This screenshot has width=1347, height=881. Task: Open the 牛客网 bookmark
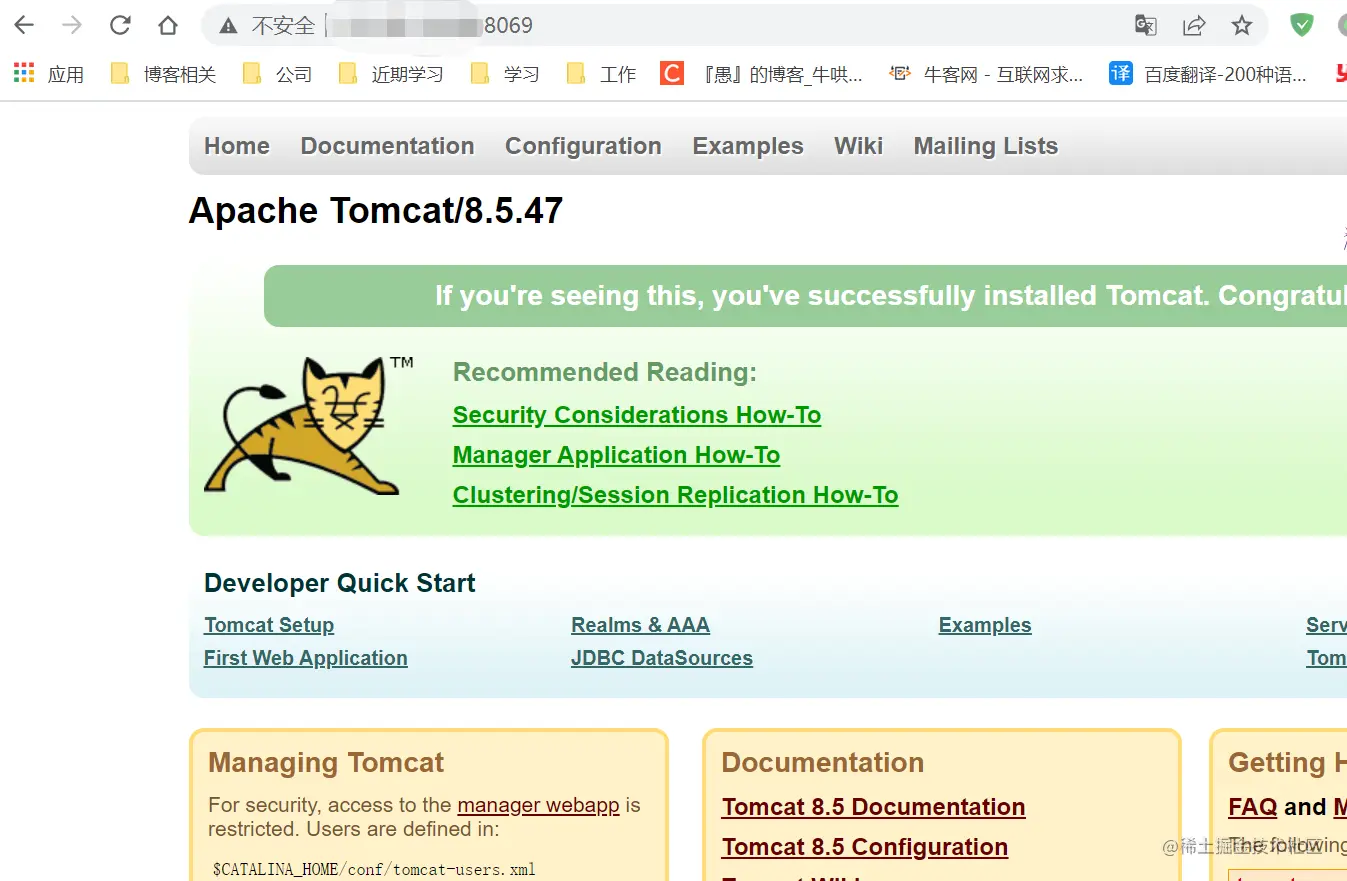(986, 74)
